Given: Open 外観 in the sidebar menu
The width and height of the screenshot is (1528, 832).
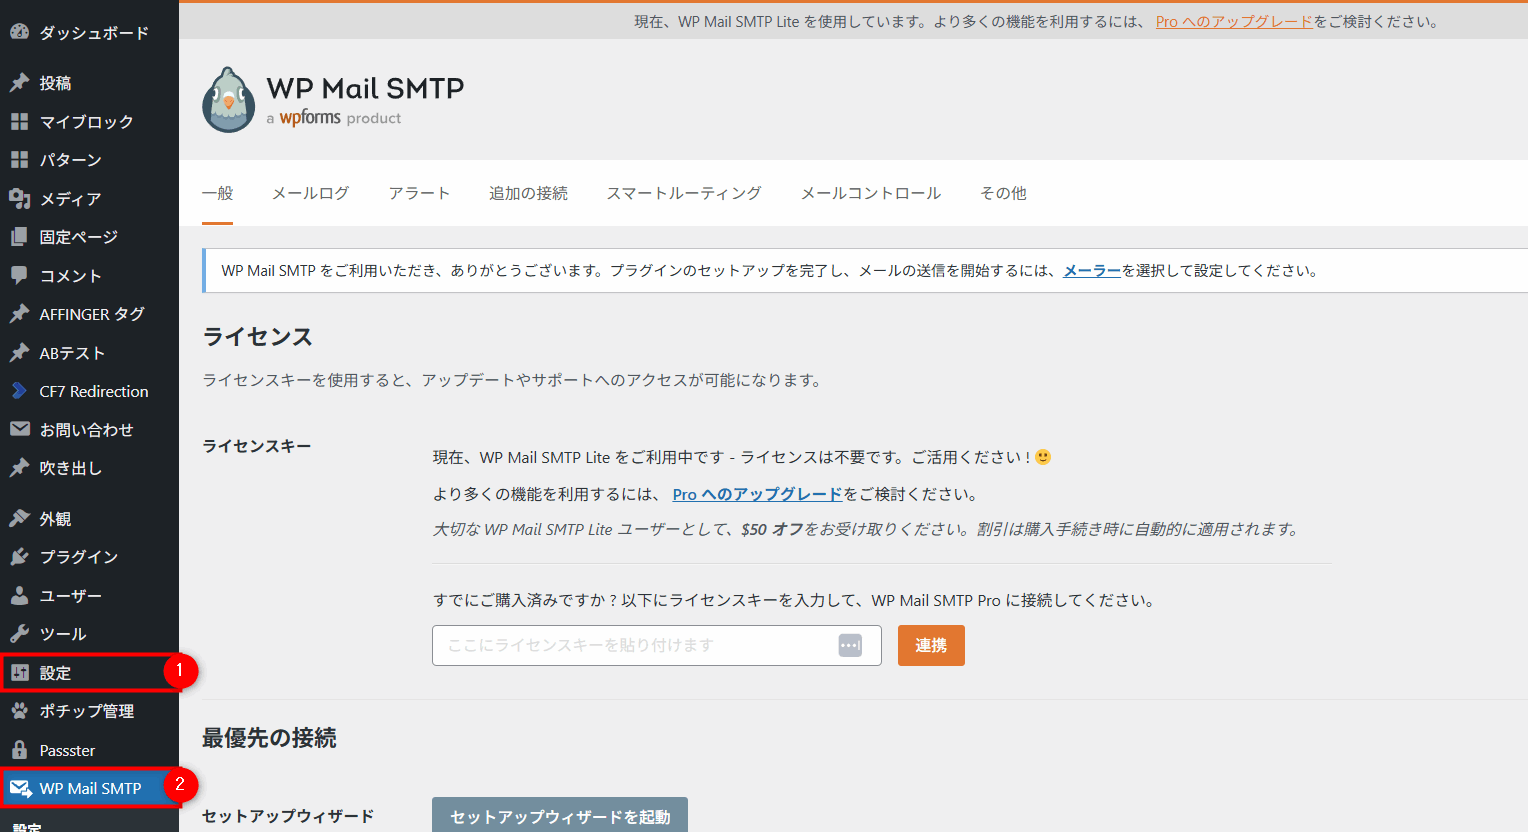Looking at the screenshot, I should pos(89,518).
